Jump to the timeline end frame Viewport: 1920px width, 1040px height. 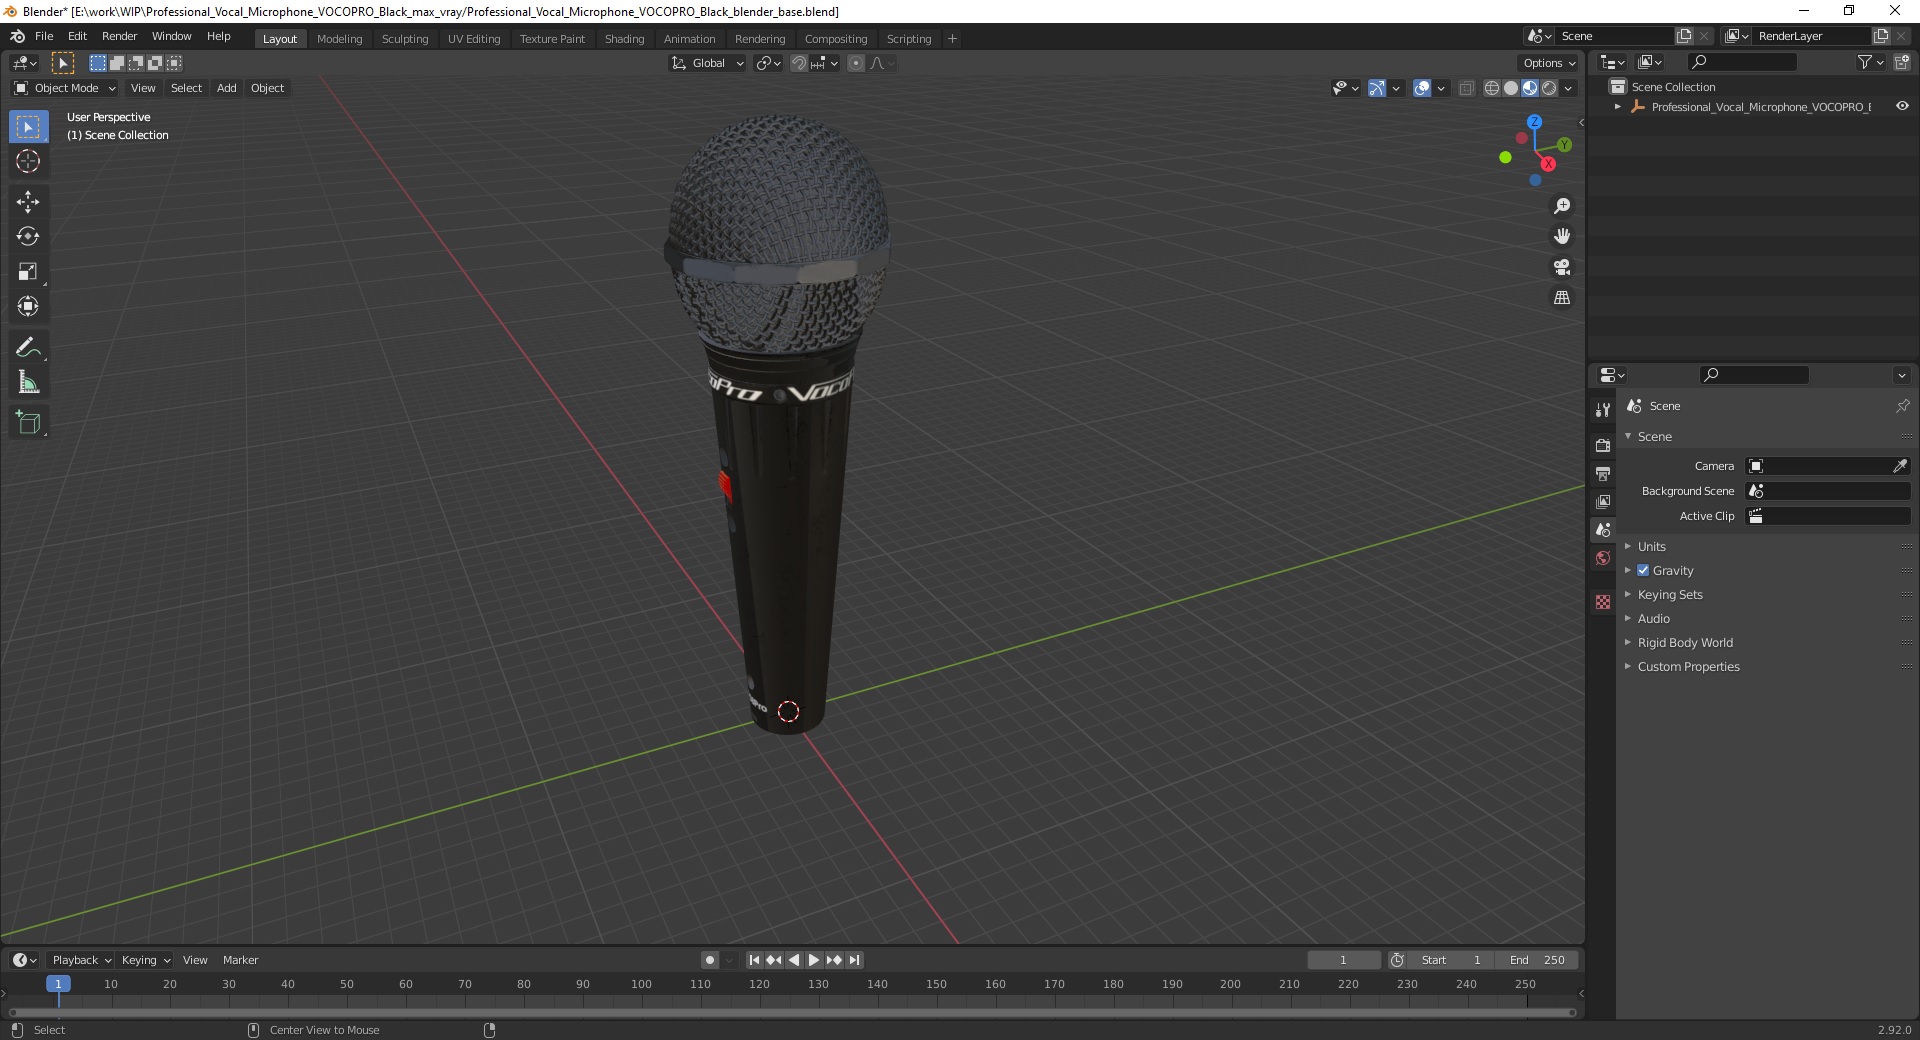click(854, 960)
